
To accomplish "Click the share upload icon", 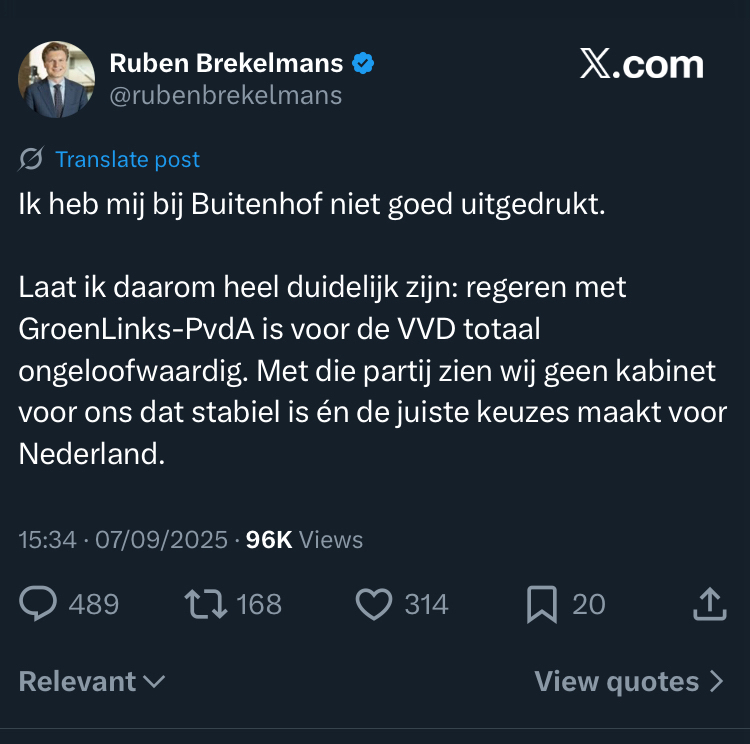I will click(x=708, y=603).
